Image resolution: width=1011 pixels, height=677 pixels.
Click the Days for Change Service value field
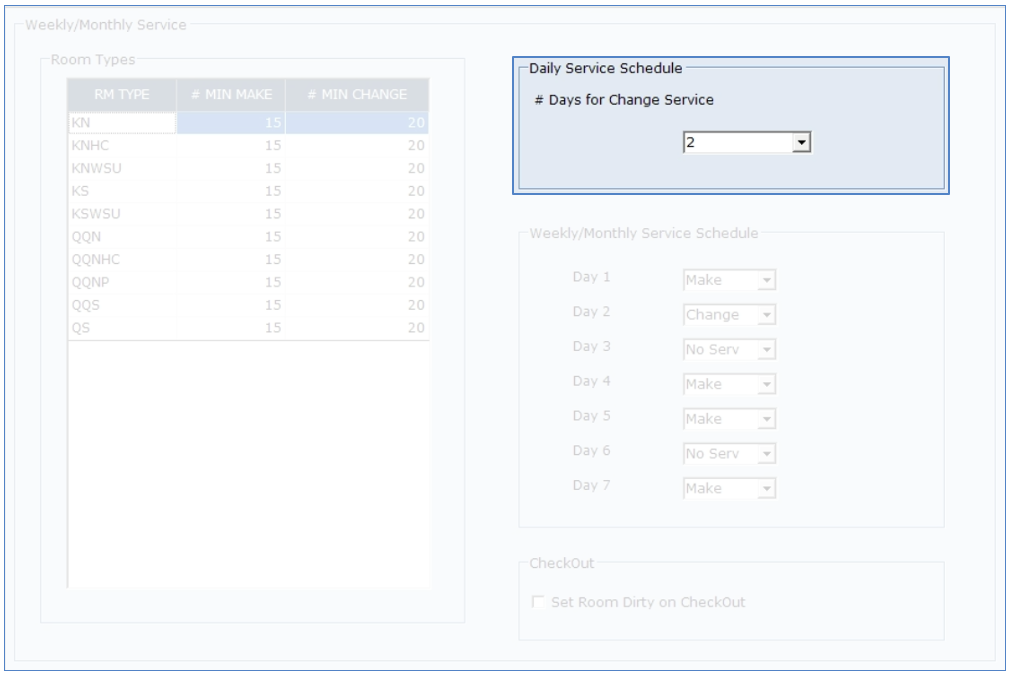coord(735,144)
